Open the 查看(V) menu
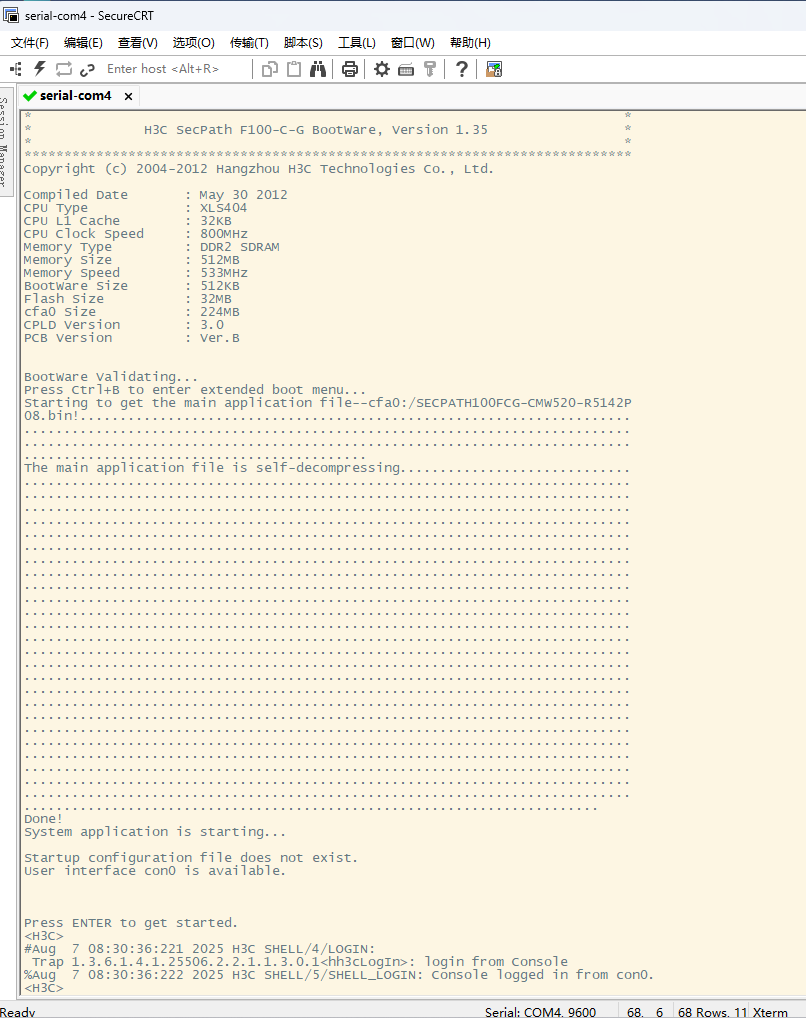806x1018 pixels. pyautogui.click(x=138, y=43)
